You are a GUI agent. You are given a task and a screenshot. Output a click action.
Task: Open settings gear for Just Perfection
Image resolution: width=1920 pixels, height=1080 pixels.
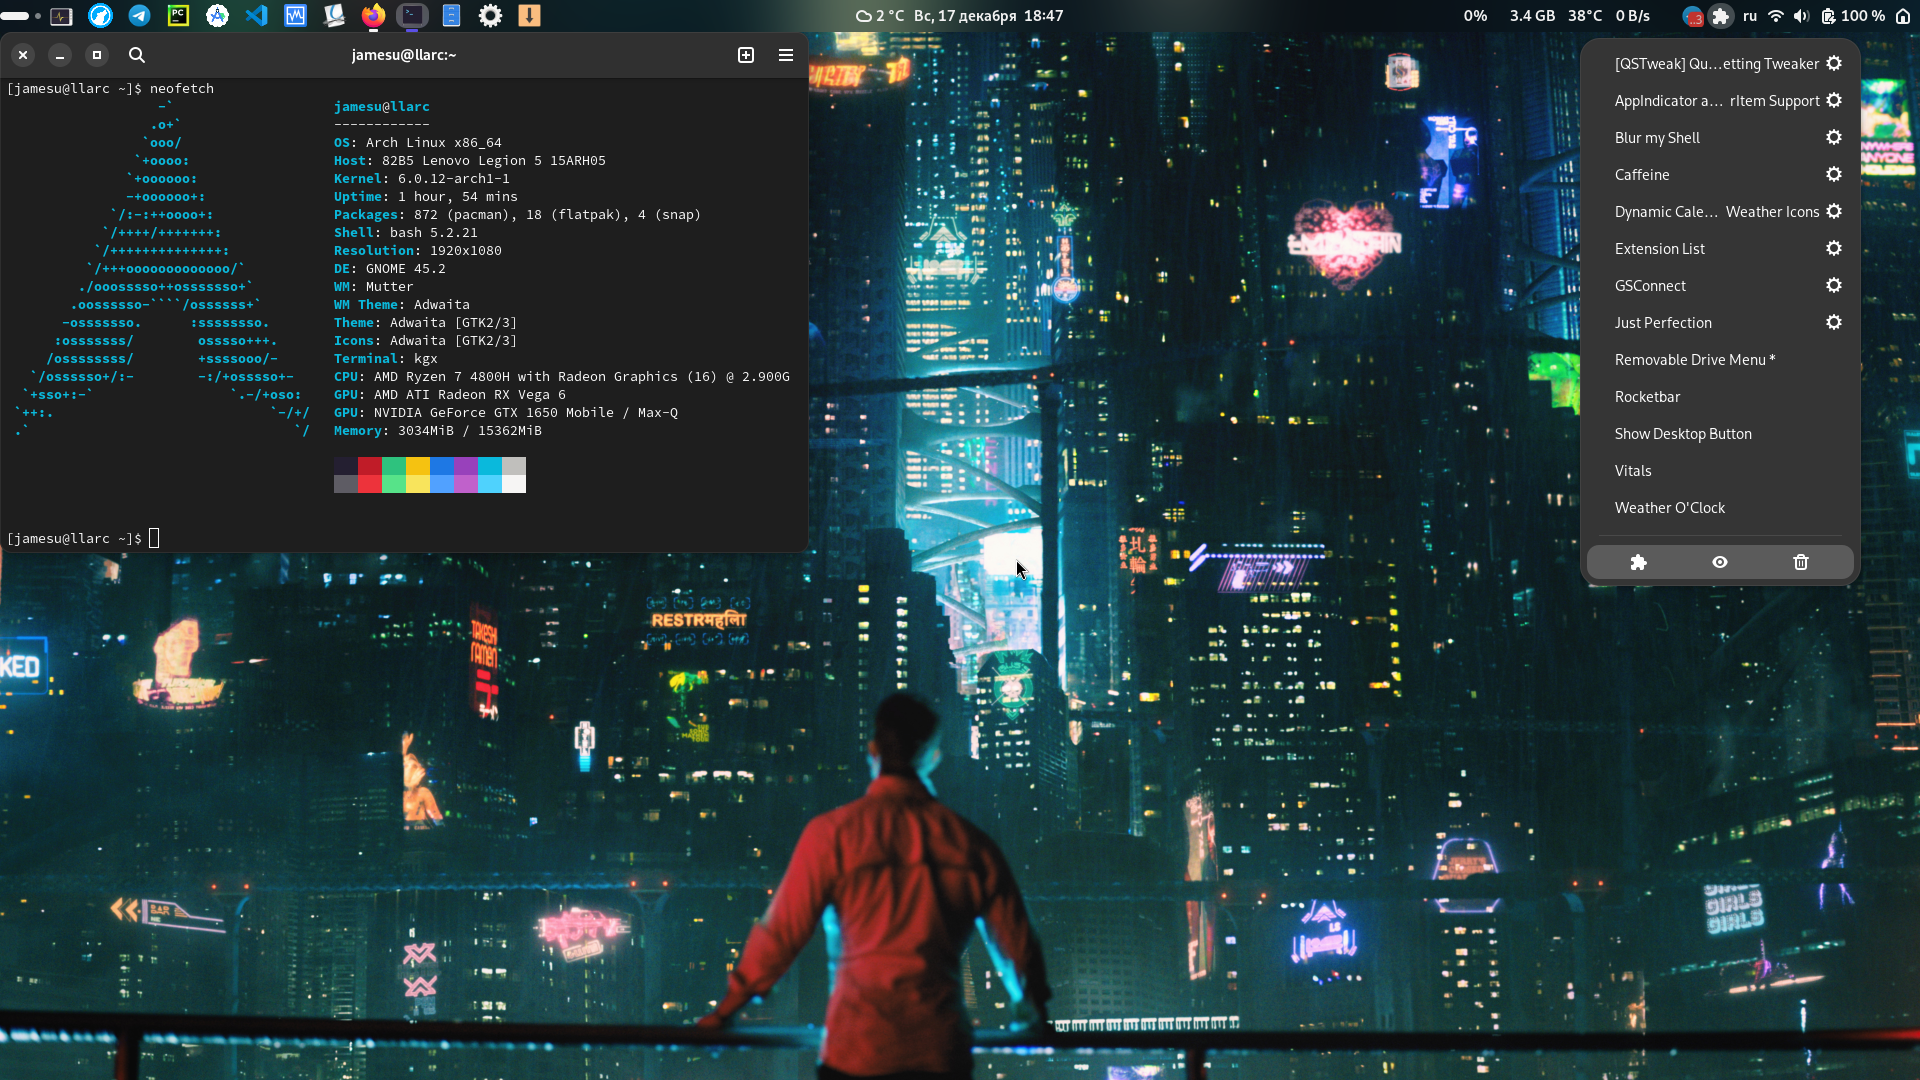click(1834, 322)
